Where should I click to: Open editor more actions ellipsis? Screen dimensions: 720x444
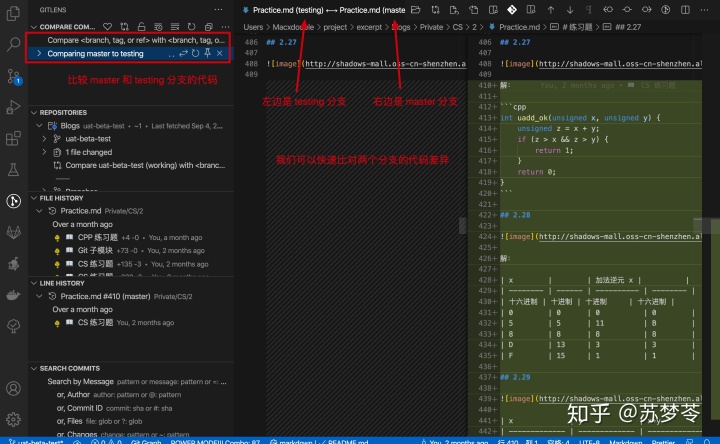pyautogui.click(x=704, y=10)
